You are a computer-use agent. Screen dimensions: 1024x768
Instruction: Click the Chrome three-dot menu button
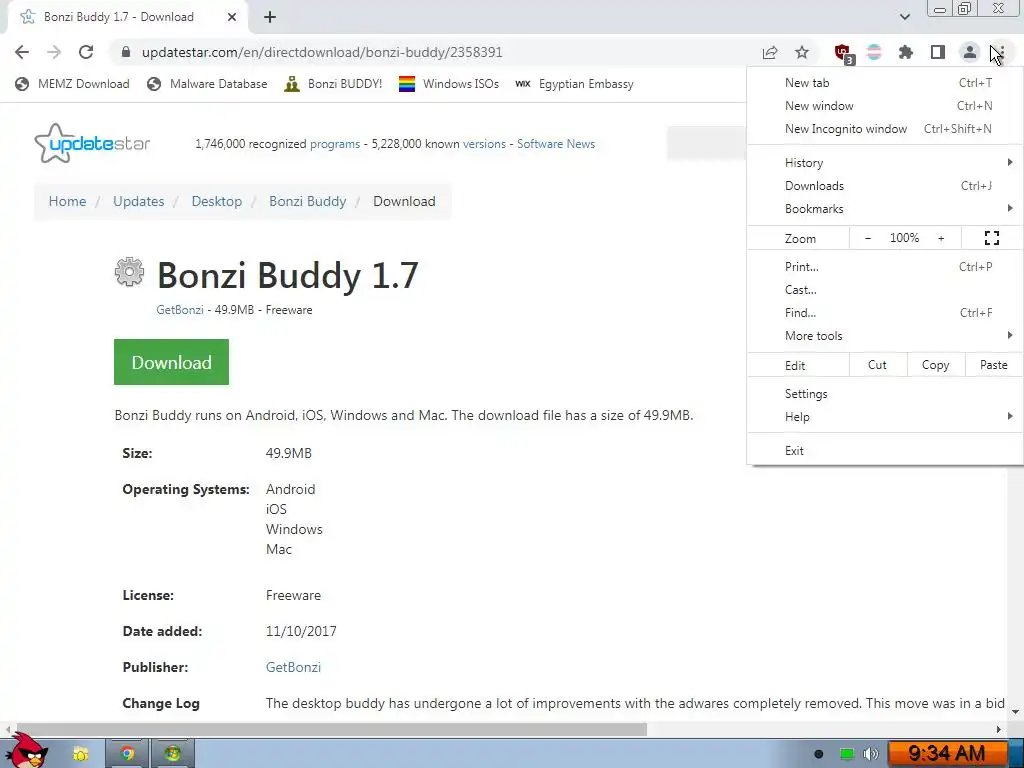point(1001,52)
